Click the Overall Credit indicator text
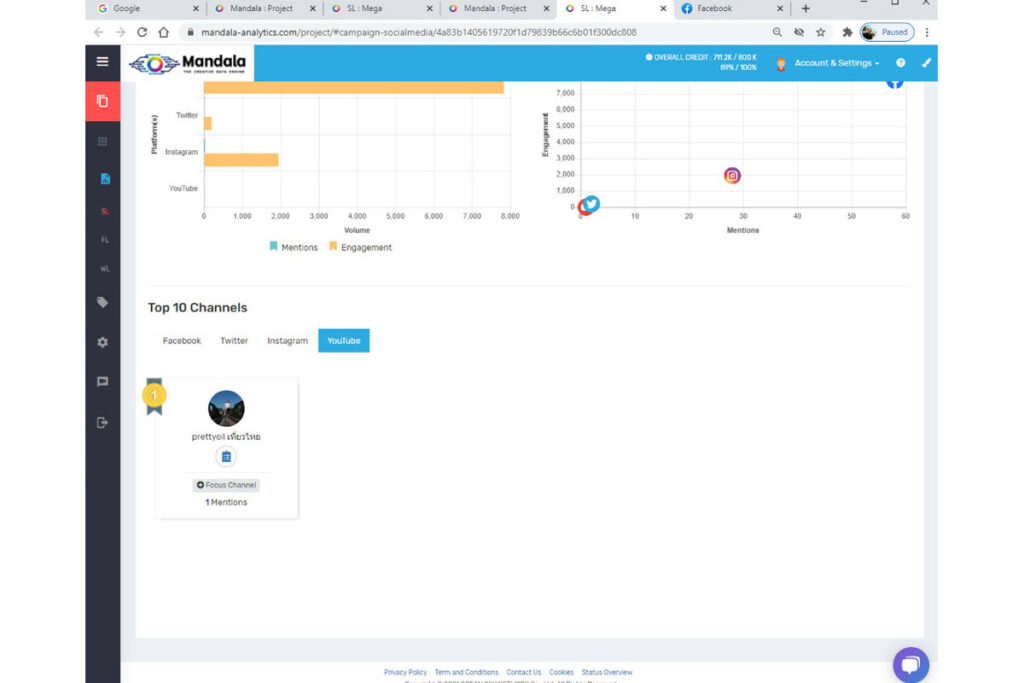The image size is (1024, 683). click(701, 62)
